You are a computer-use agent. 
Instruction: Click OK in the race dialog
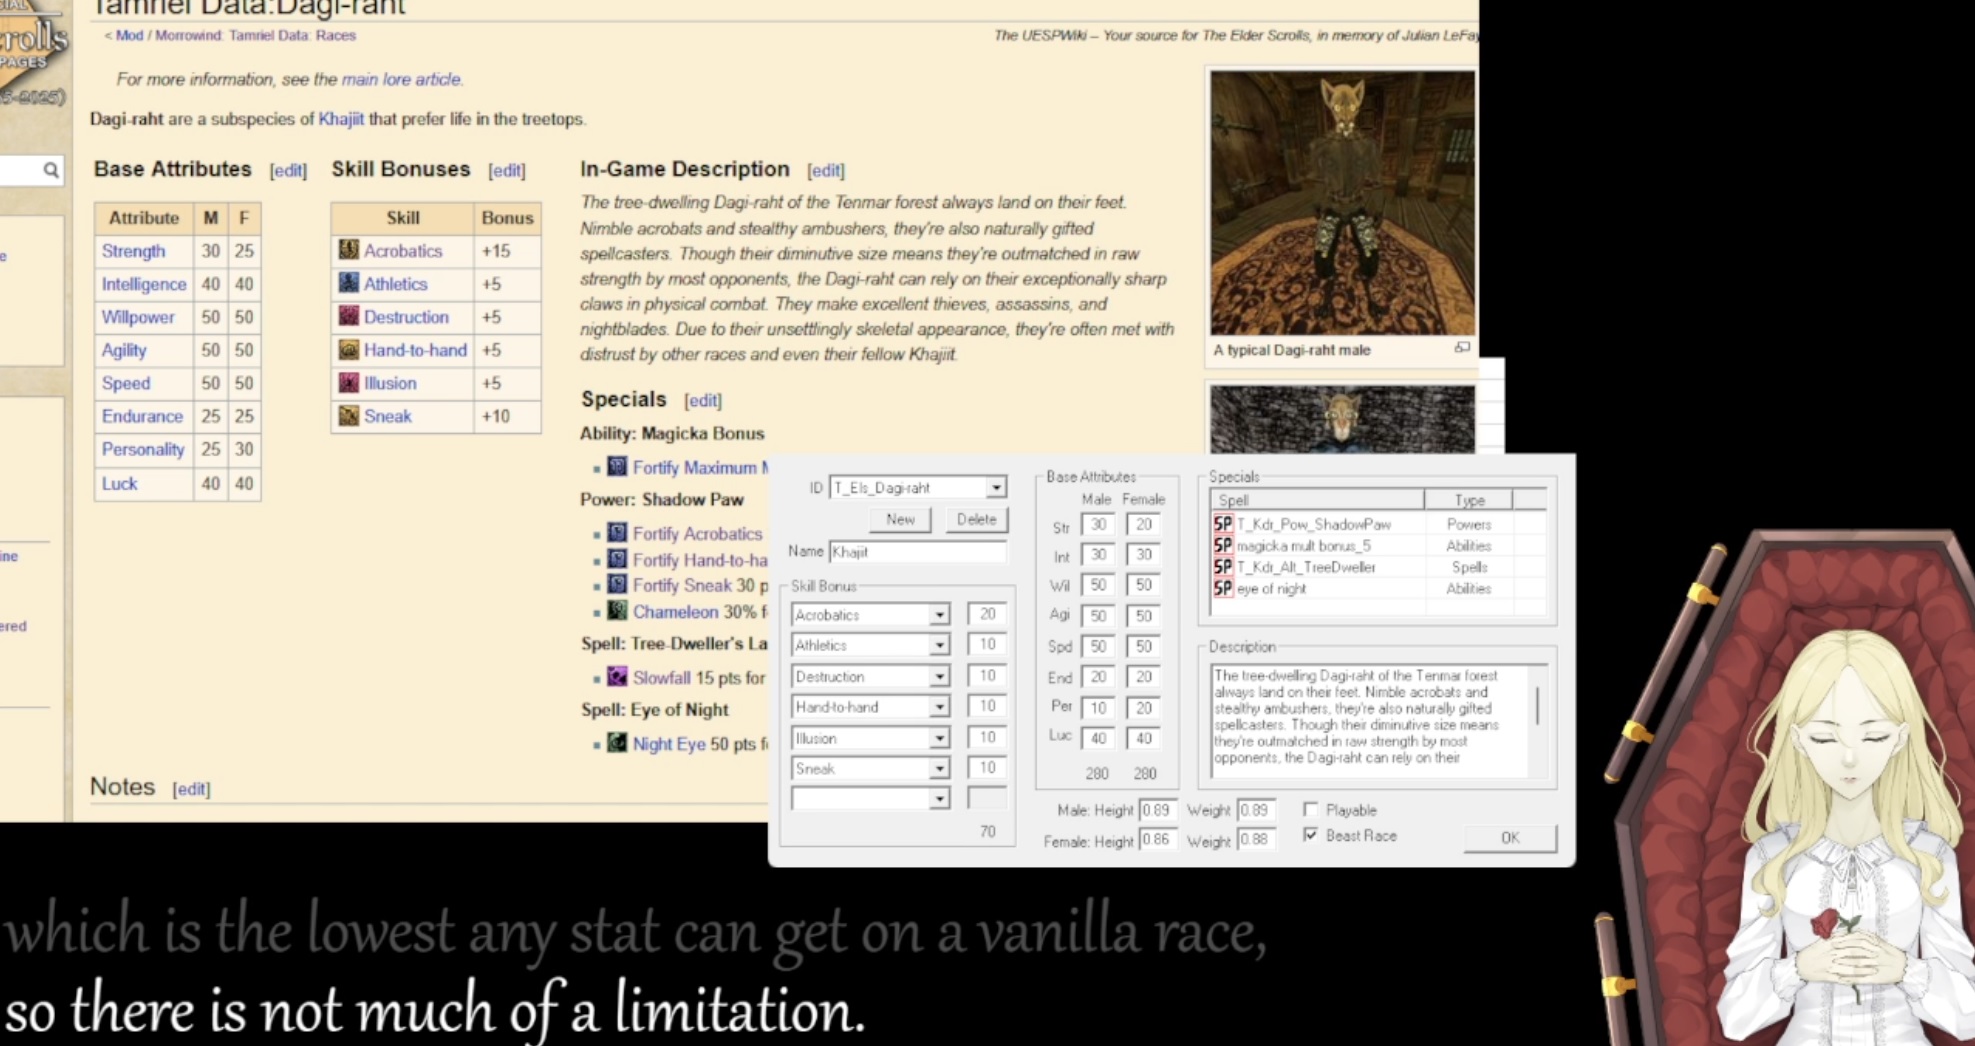1510,838
